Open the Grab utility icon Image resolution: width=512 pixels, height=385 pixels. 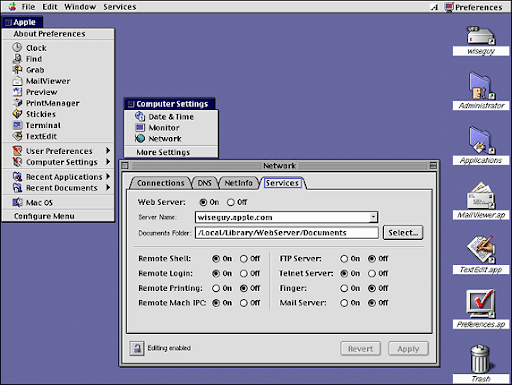point(17,70)
